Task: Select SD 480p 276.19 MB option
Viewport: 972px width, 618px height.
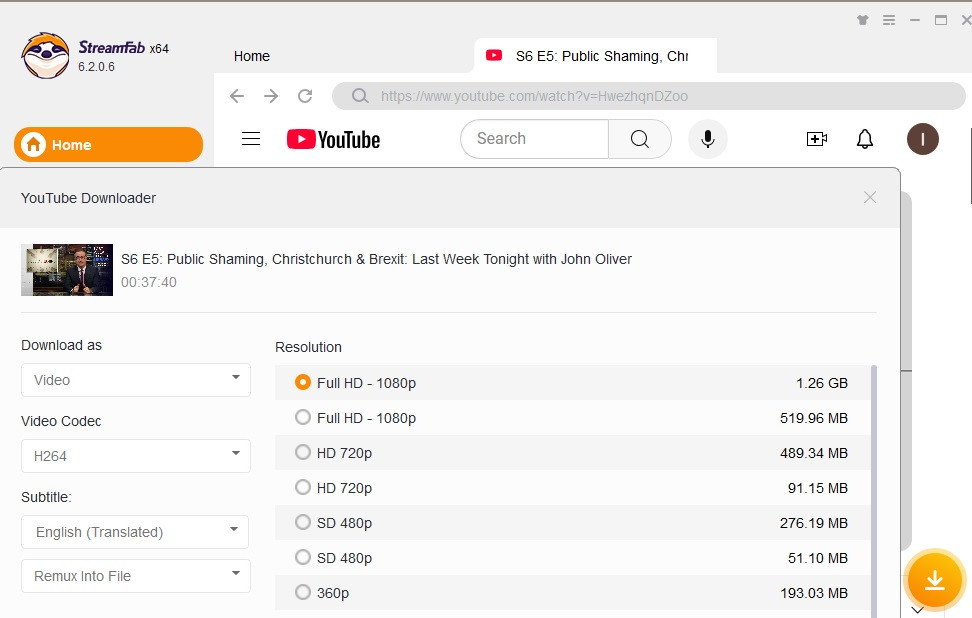Action: pos(572,523)
